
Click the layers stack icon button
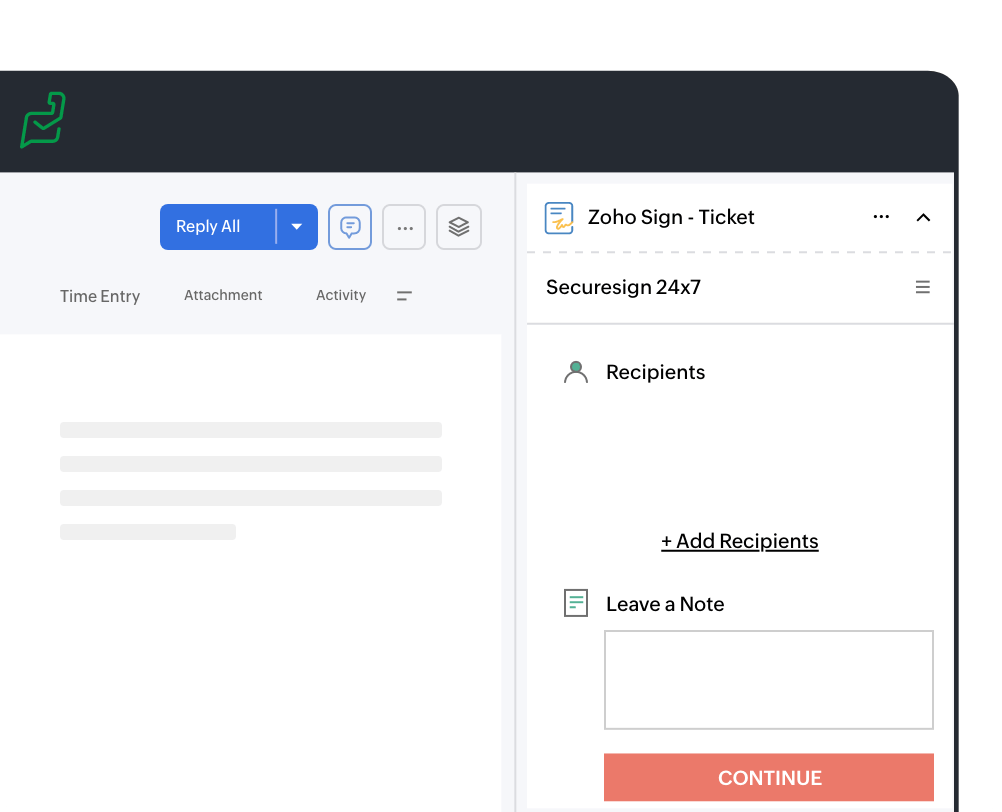[x=459, y=227]
